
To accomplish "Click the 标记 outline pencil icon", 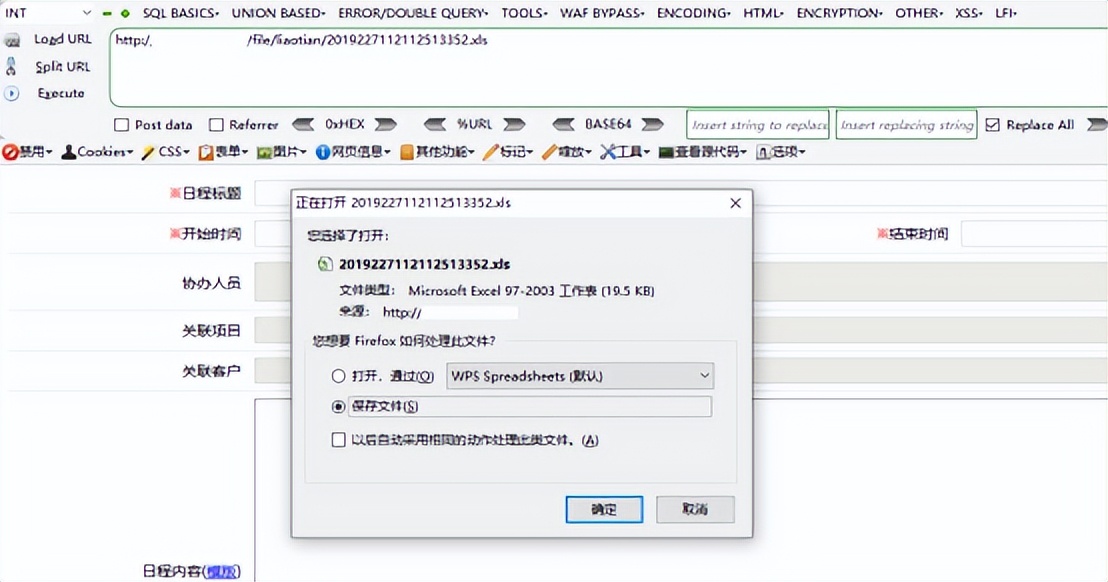I will pyautogui.click(x=491, y=152).
